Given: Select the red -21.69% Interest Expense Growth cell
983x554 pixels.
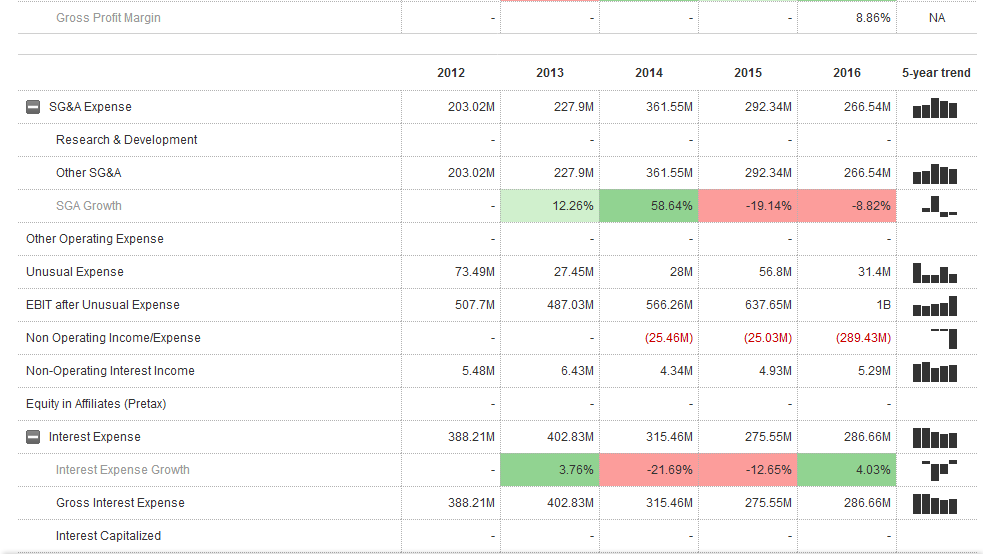Looking at the screenshot, I should pyautogui.click(x=648, y=470).
